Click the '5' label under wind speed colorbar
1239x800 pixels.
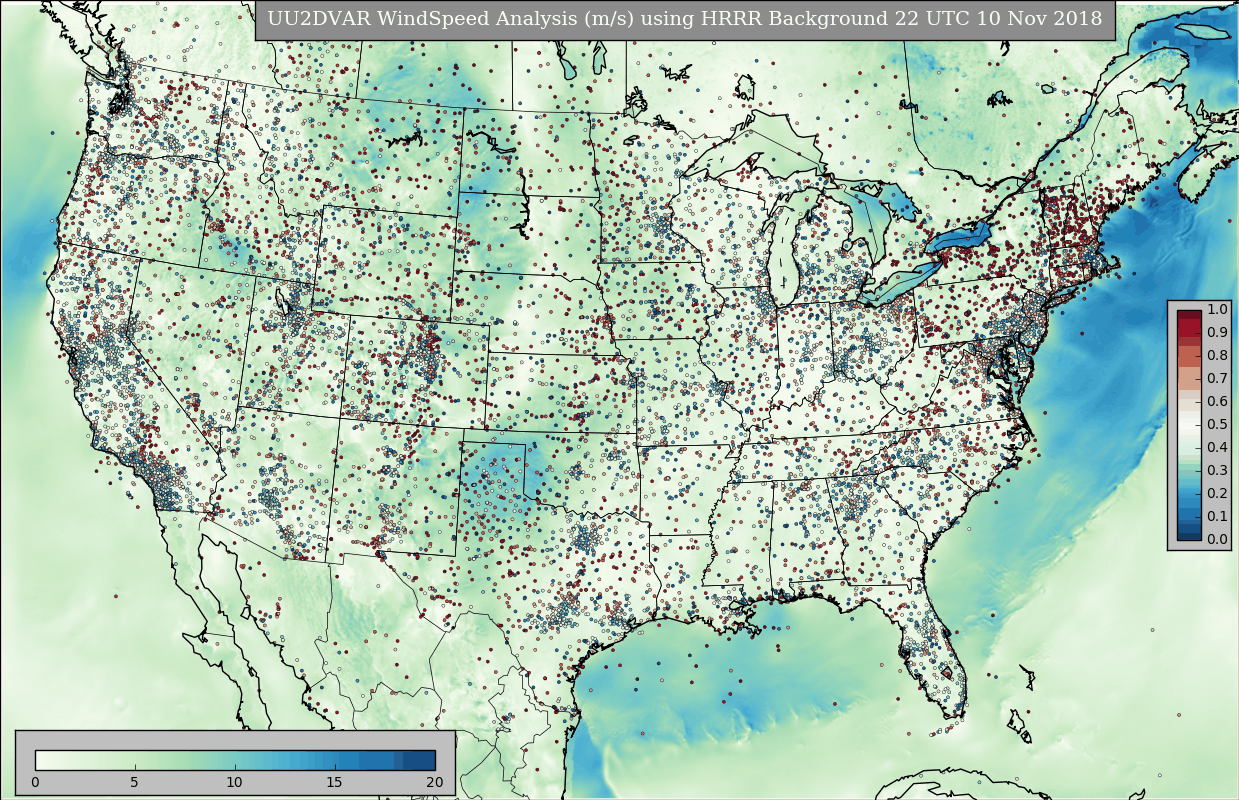tap(135, 782)
